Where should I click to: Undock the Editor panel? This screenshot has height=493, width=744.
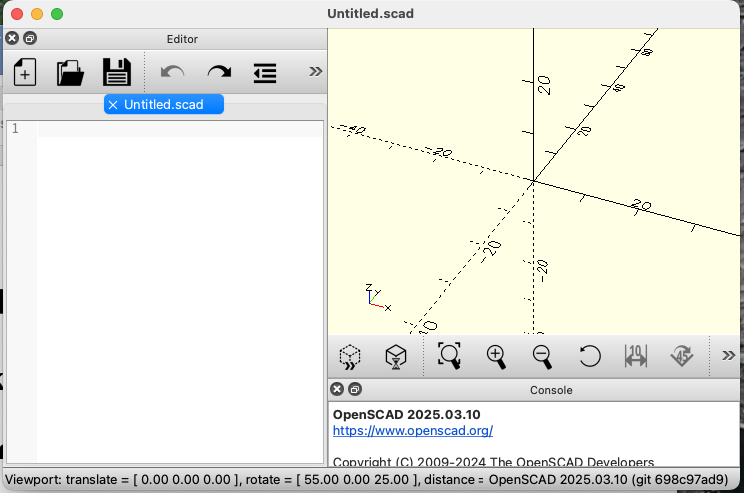pyautogui.click(x=30, y=38)
